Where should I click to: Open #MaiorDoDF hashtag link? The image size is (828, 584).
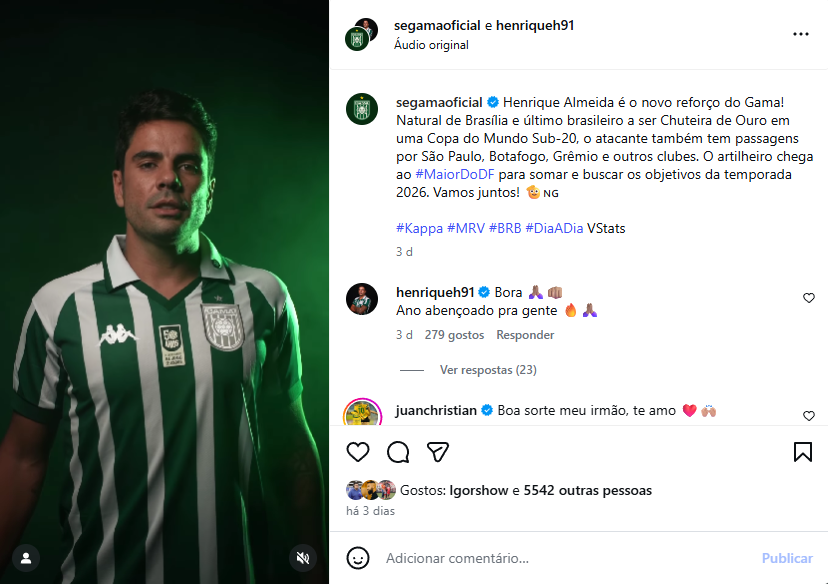click(449, 174)
